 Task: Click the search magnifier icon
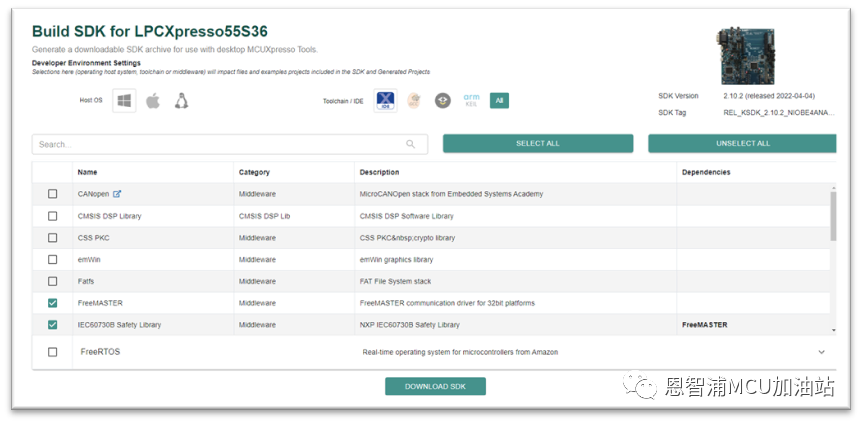(411, 144)
